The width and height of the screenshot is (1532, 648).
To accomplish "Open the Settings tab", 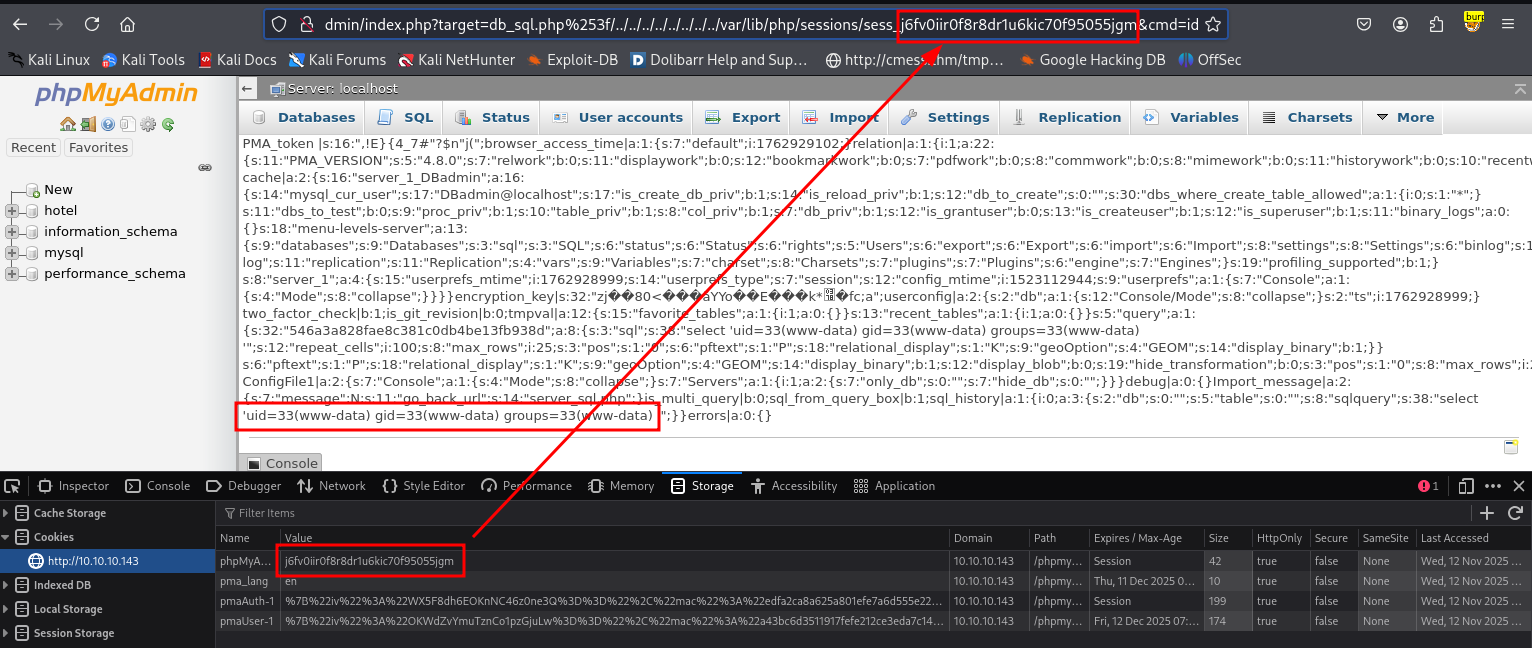I will pyautogui.click(x=944, y=117).
